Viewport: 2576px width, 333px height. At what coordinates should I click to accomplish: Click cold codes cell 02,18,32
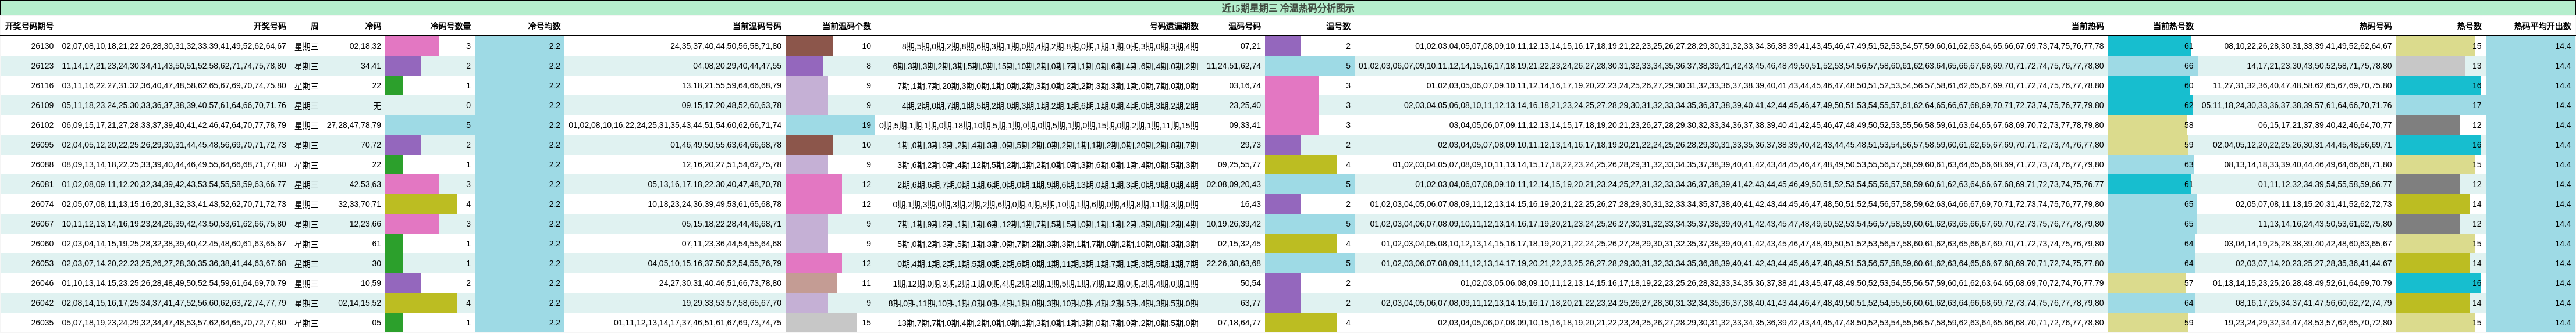(365, 46)
